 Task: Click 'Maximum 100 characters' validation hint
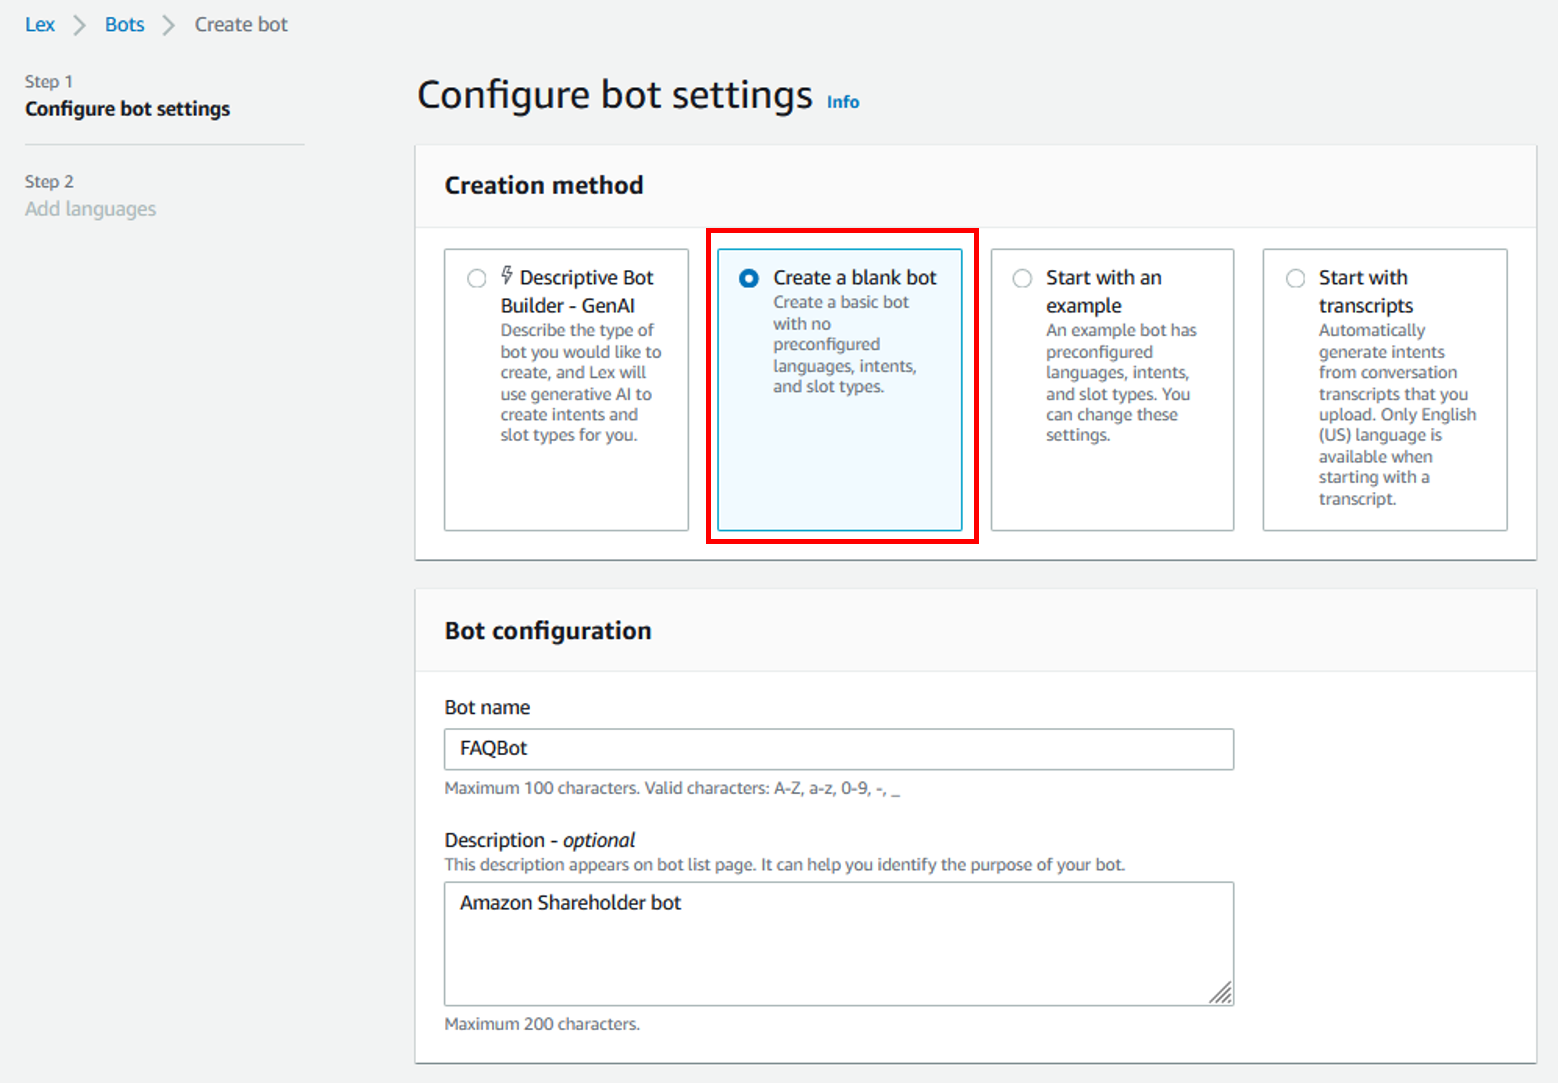click(672, 788)
